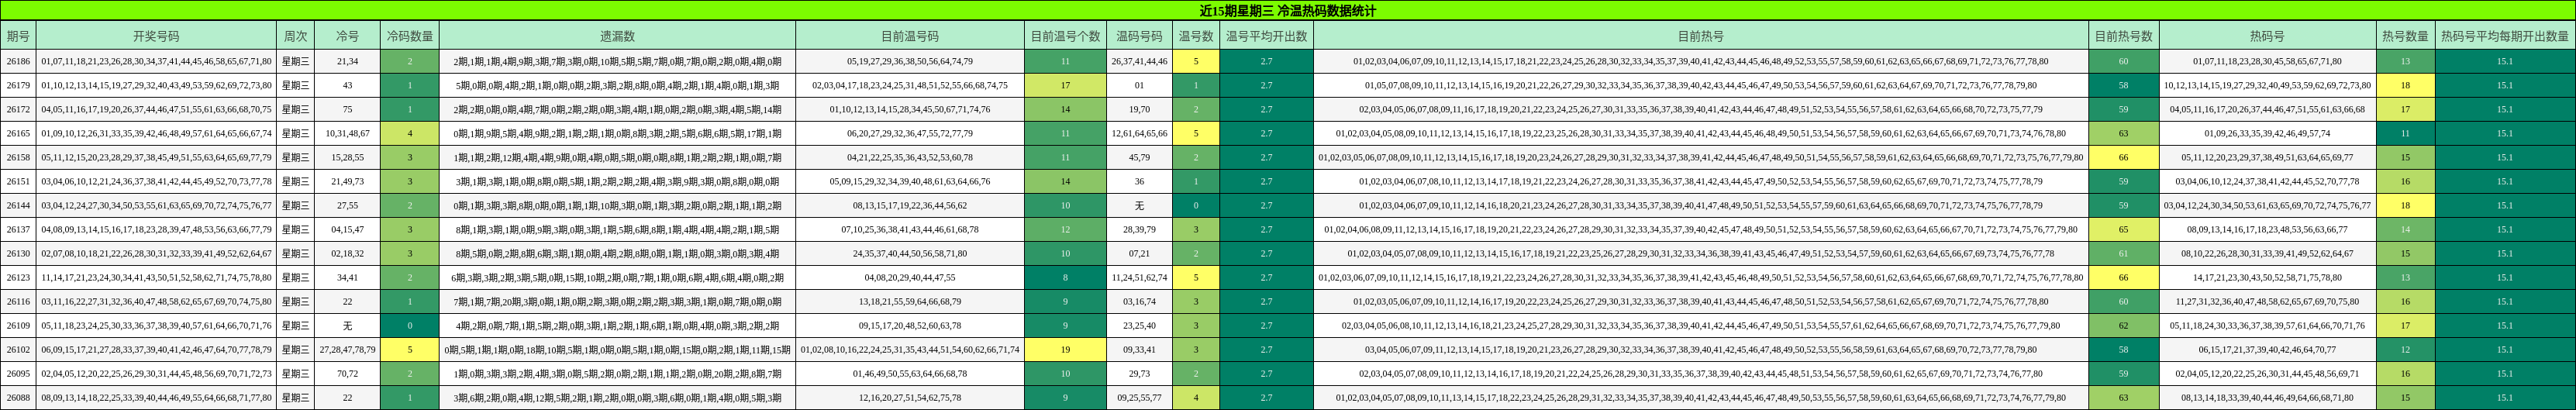Image resolution: width=2576 pixels, height=410 pixels.
Task: Select period cell 26130
Action: coord(18,253)
